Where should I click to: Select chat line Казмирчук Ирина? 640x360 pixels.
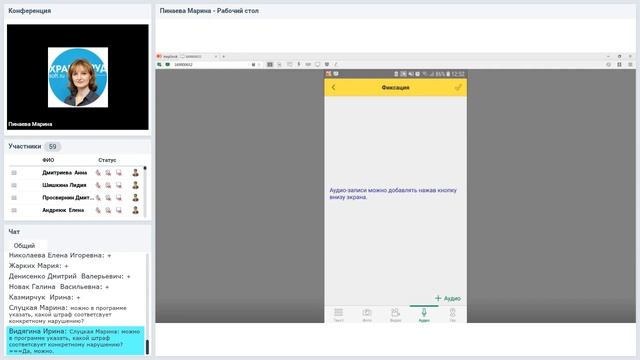click(44, 297)
